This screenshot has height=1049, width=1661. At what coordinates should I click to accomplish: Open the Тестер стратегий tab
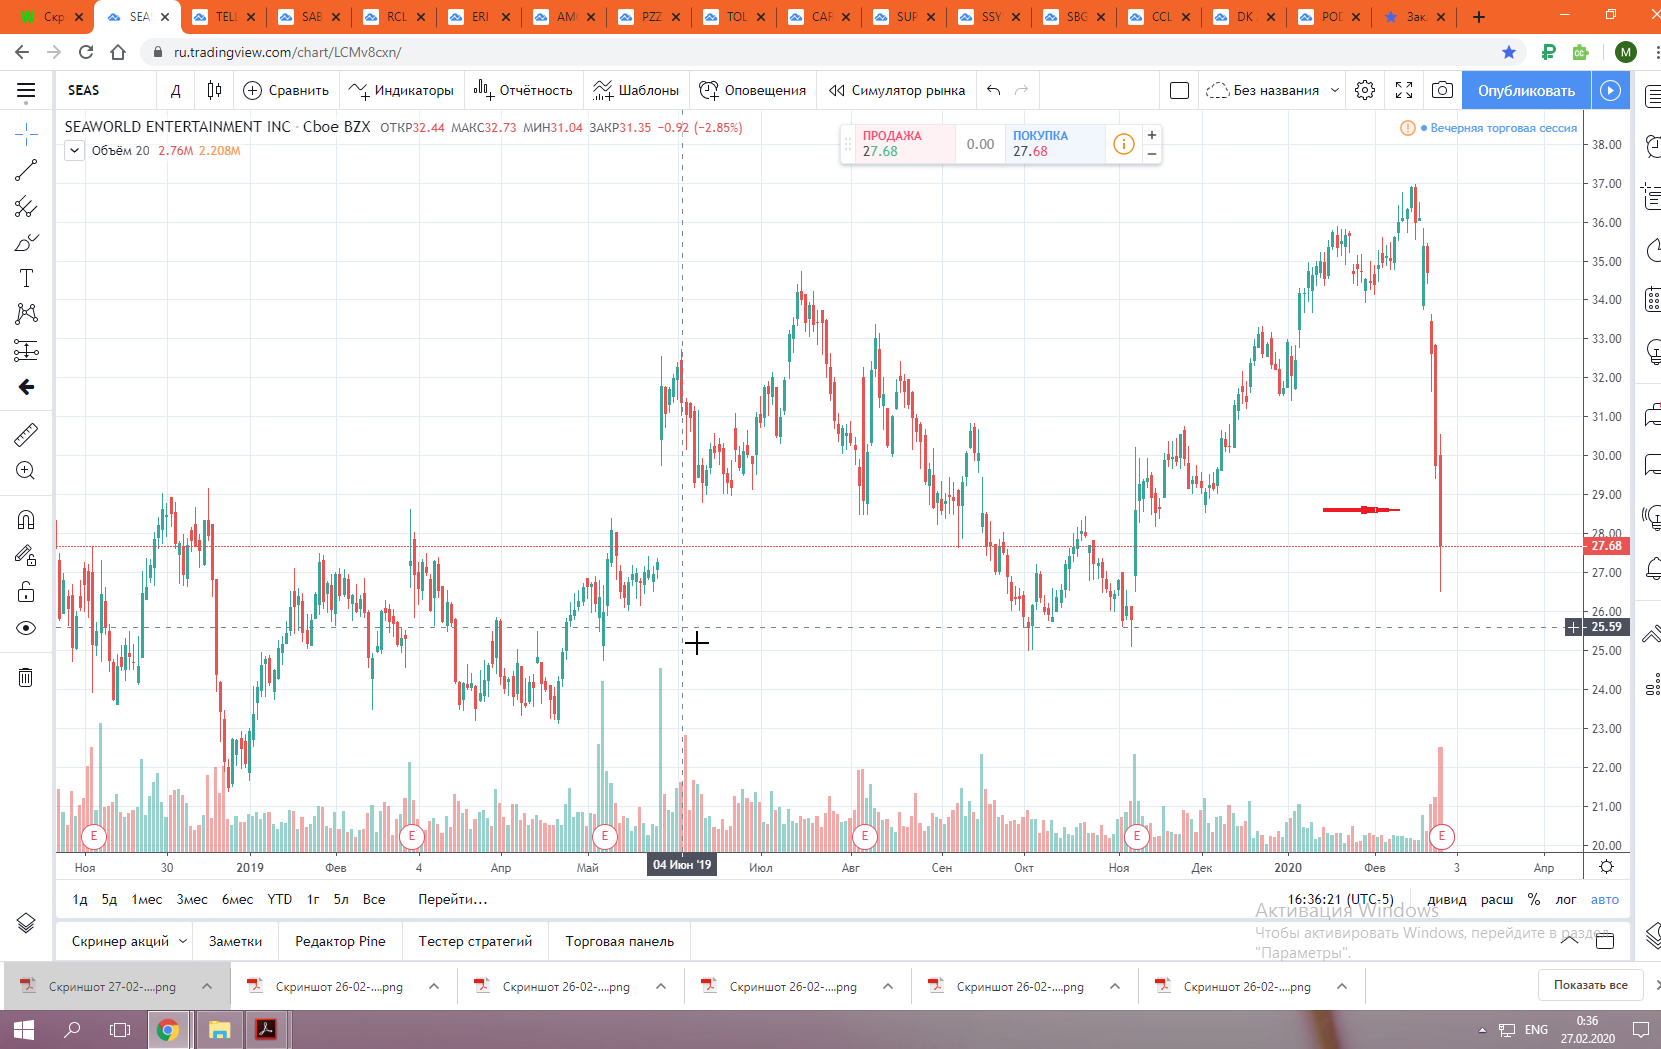(x=476, y=941)
